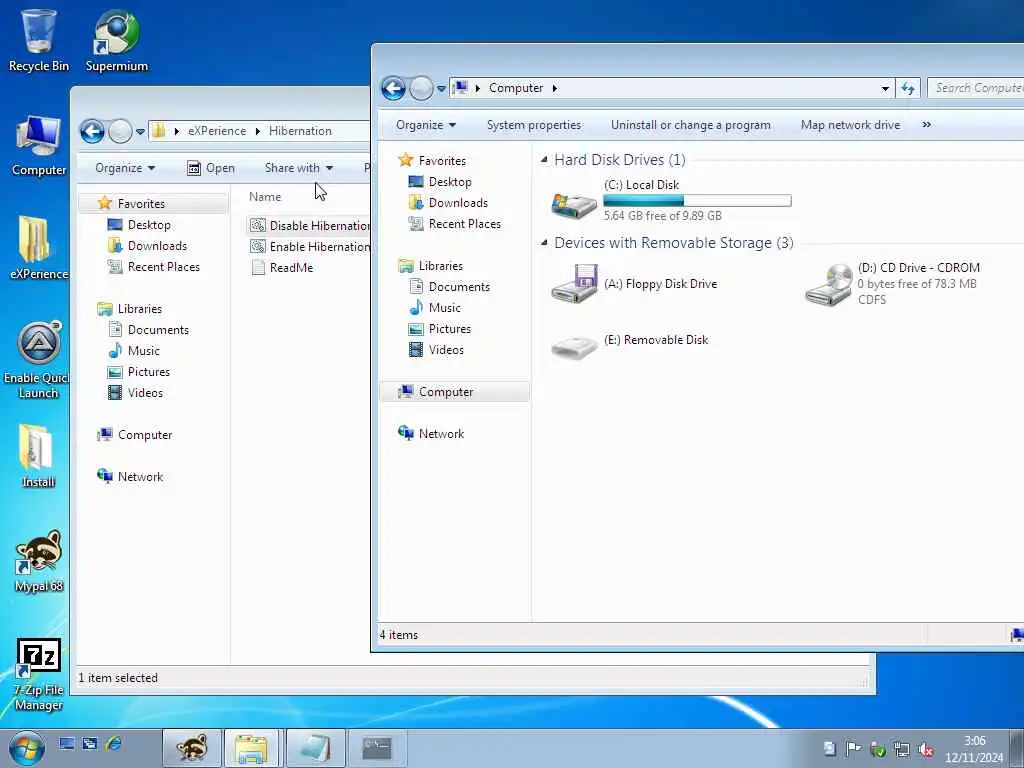
Task: Click the Windows Explorer taskbar button
Action: [x=251, y=748]
